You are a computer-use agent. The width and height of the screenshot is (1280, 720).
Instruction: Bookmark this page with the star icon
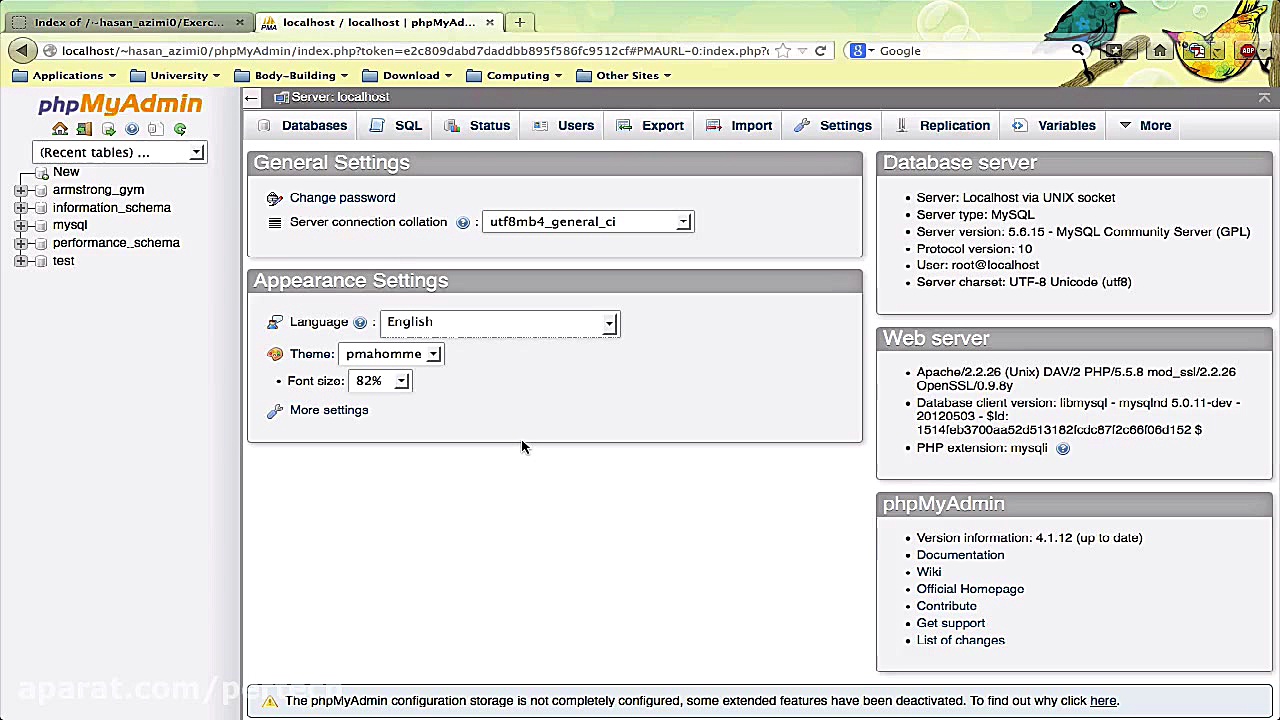coord(783,51)
